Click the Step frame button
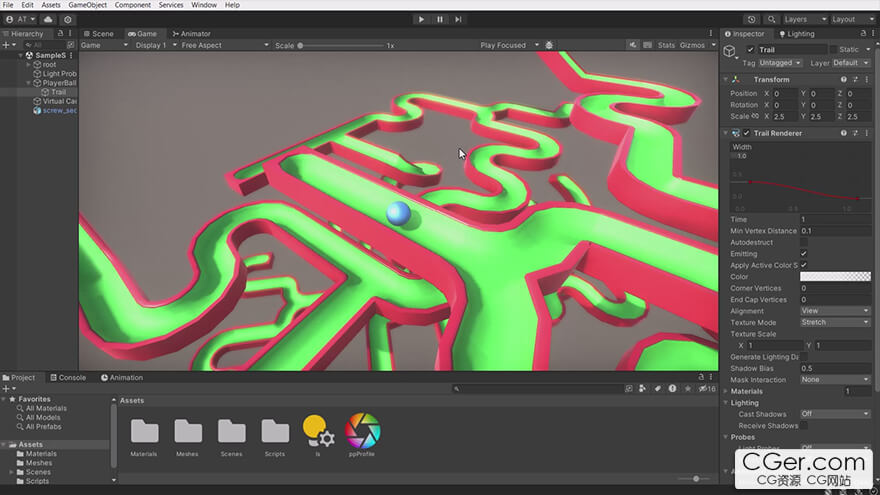 [458, 19]
